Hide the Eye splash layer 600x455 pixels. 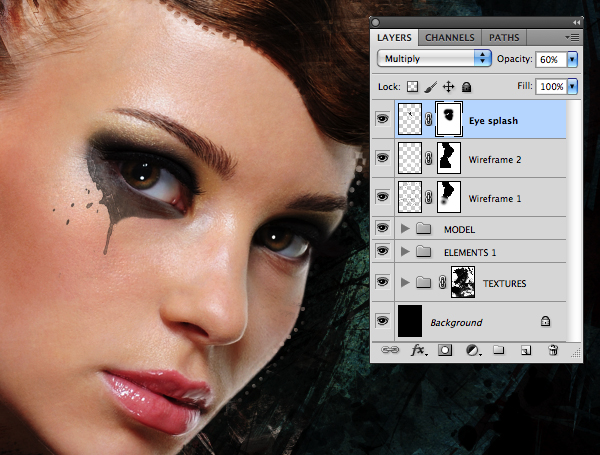pos(382,119)
